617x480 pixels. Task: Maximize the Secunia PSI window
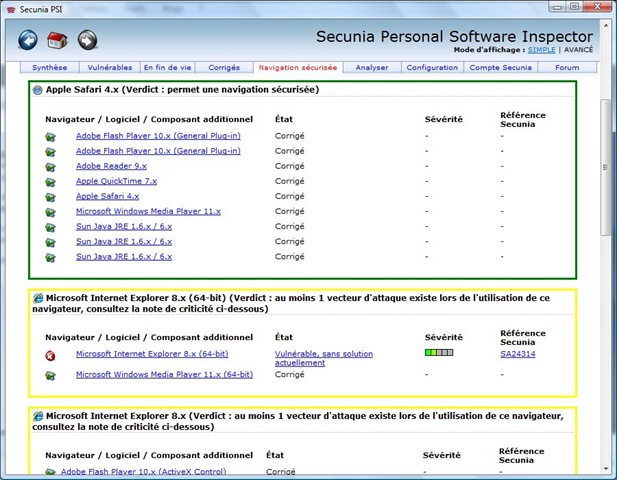(574, 7)
